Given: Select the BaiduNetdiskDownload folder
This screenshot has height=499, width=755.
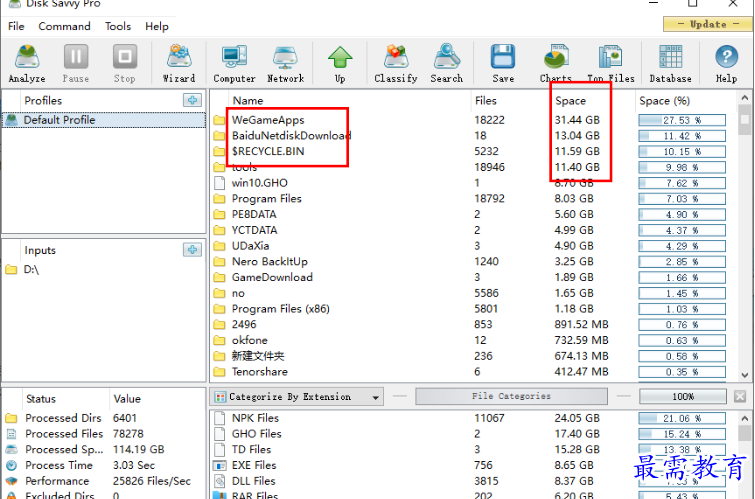Looking at the screenshot, I should coord(473,136).
